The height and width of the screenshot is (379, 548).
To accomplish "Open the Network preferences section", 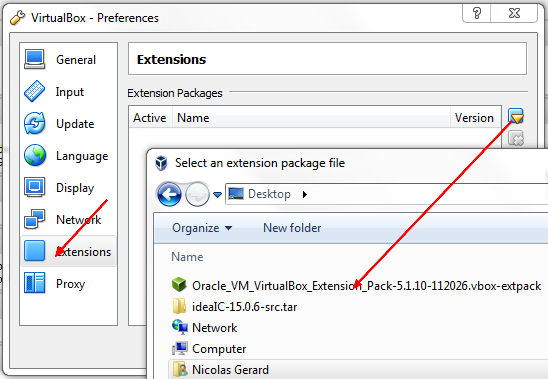I will click(x=68, y=220).
